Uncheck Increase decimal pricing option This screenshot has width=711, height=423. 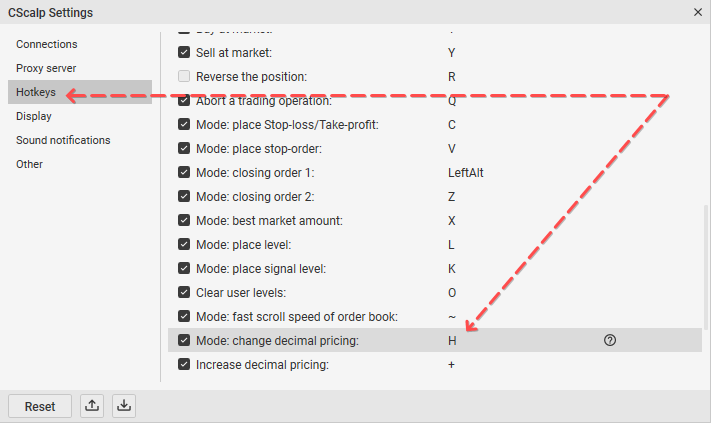click(x=184, y=364)
